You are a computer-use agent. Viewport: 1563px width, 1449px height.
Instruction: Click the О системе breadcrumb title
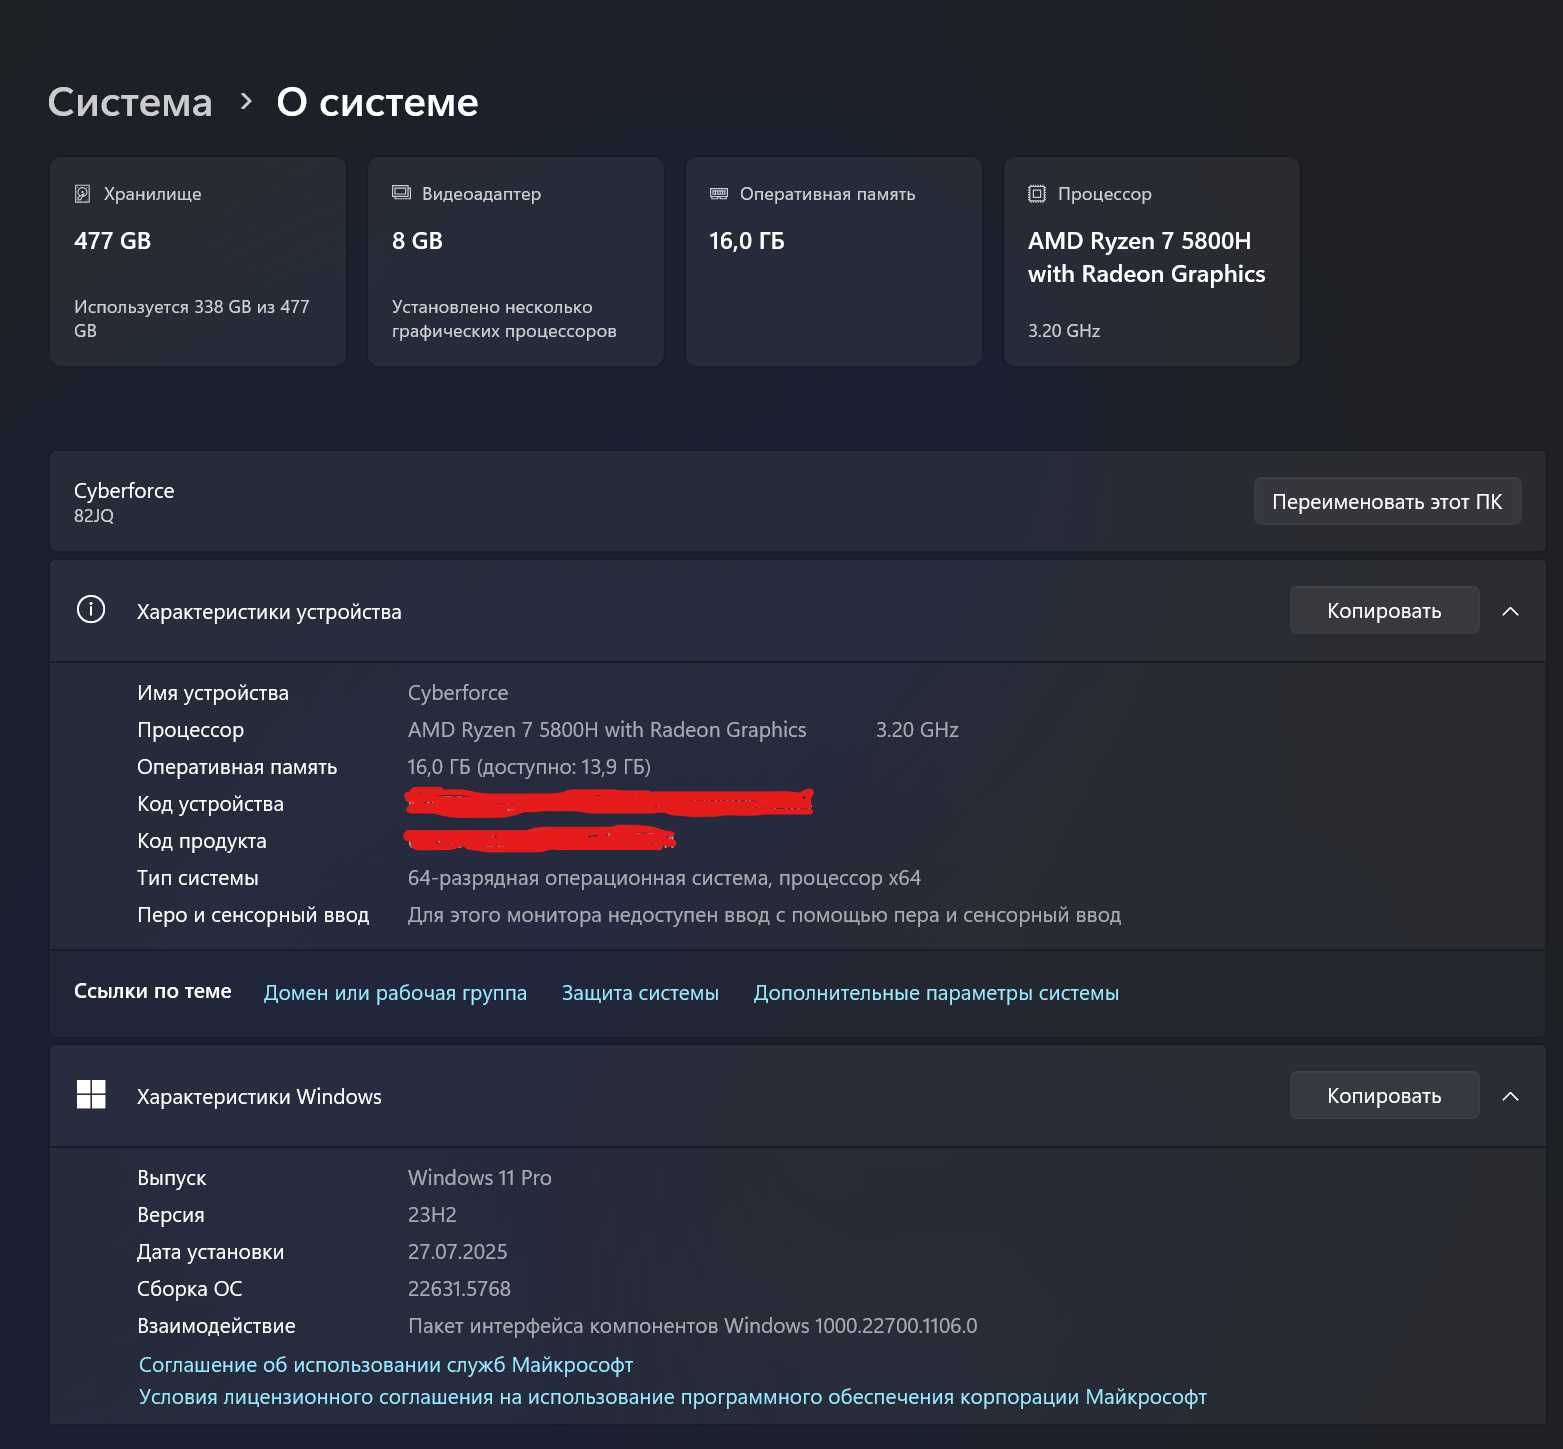pos(377,102)
